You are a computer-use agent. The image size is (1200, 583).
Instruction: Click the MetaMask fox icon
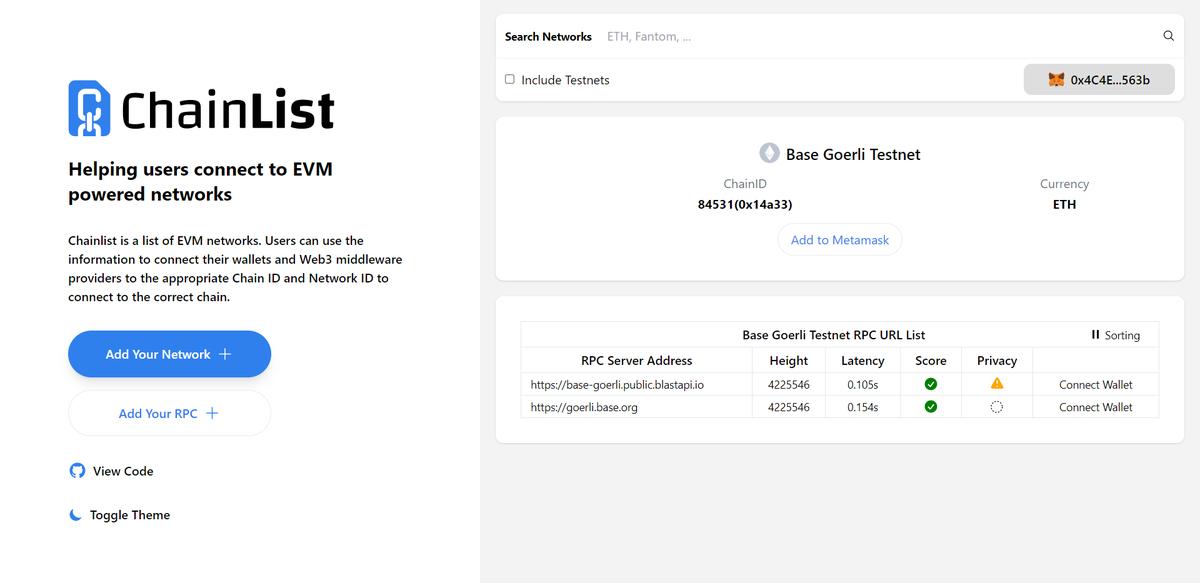pyautogui.click(x=1056, y=79)
